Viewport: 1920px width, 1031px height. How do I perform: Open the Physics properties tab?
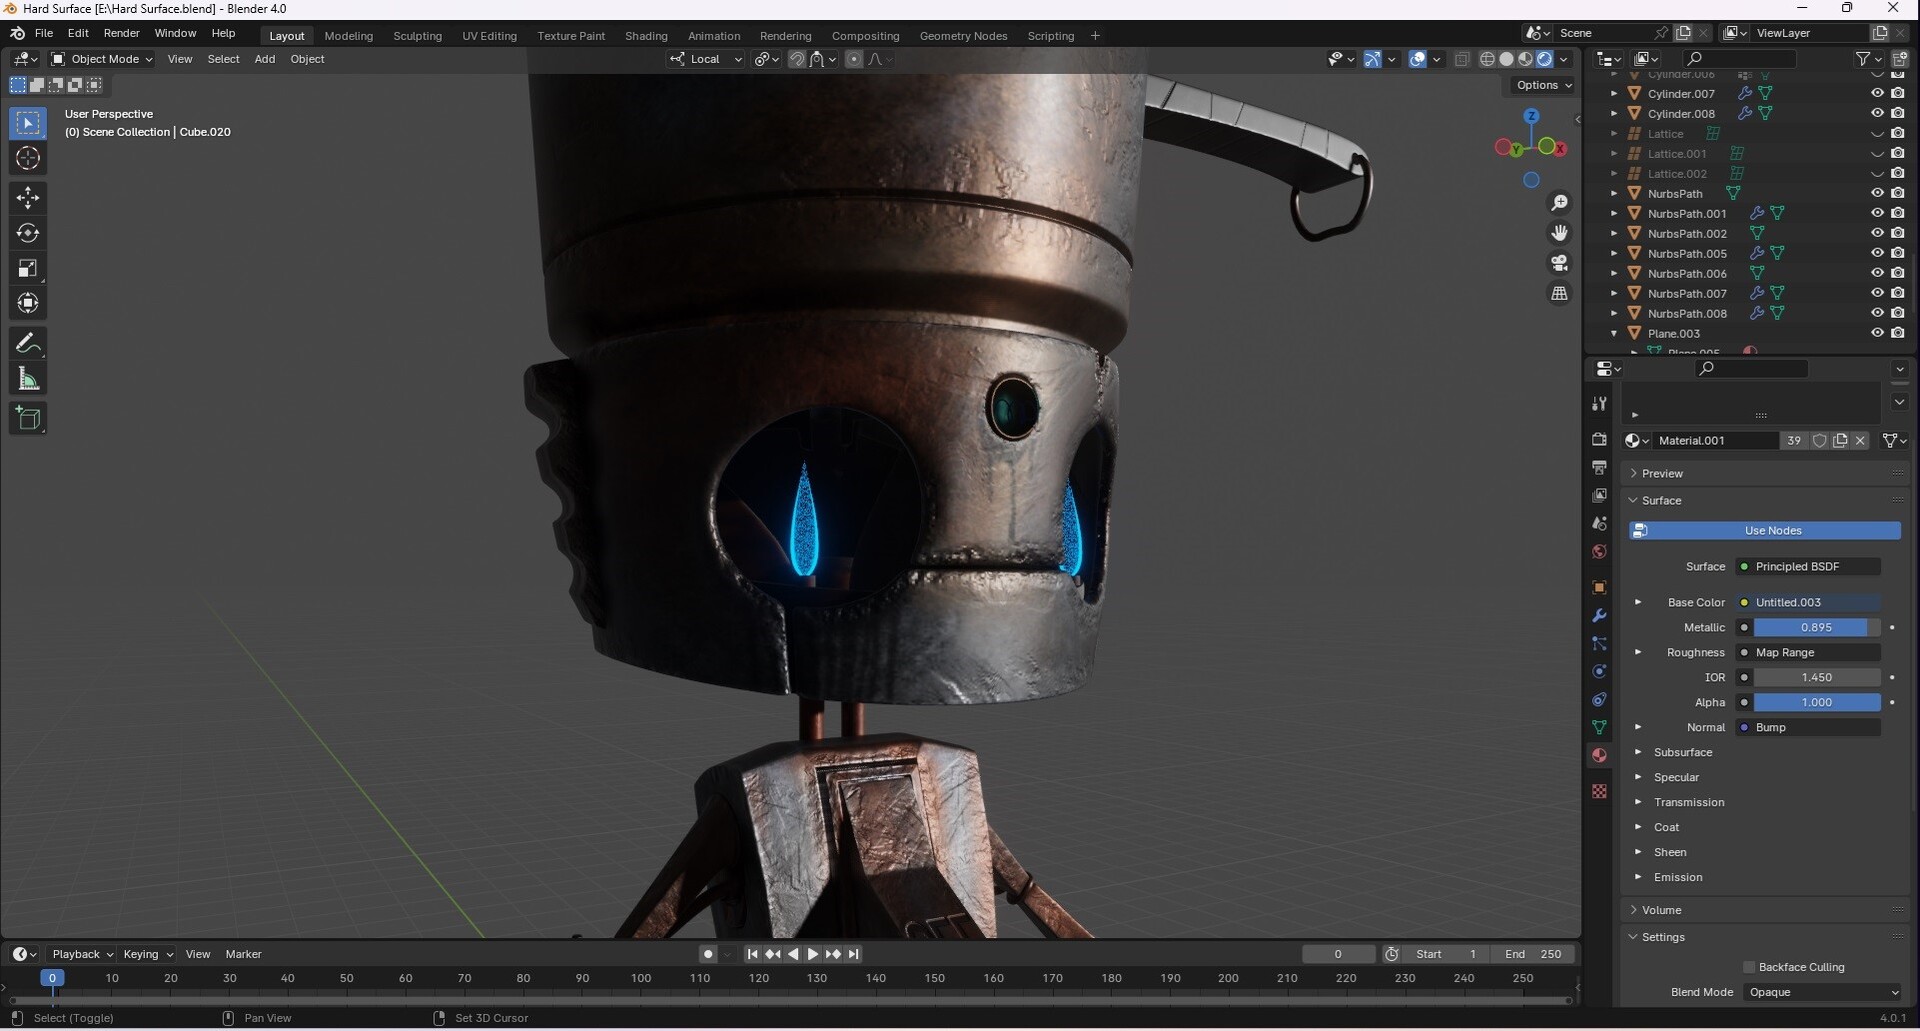coord(1598,672)
